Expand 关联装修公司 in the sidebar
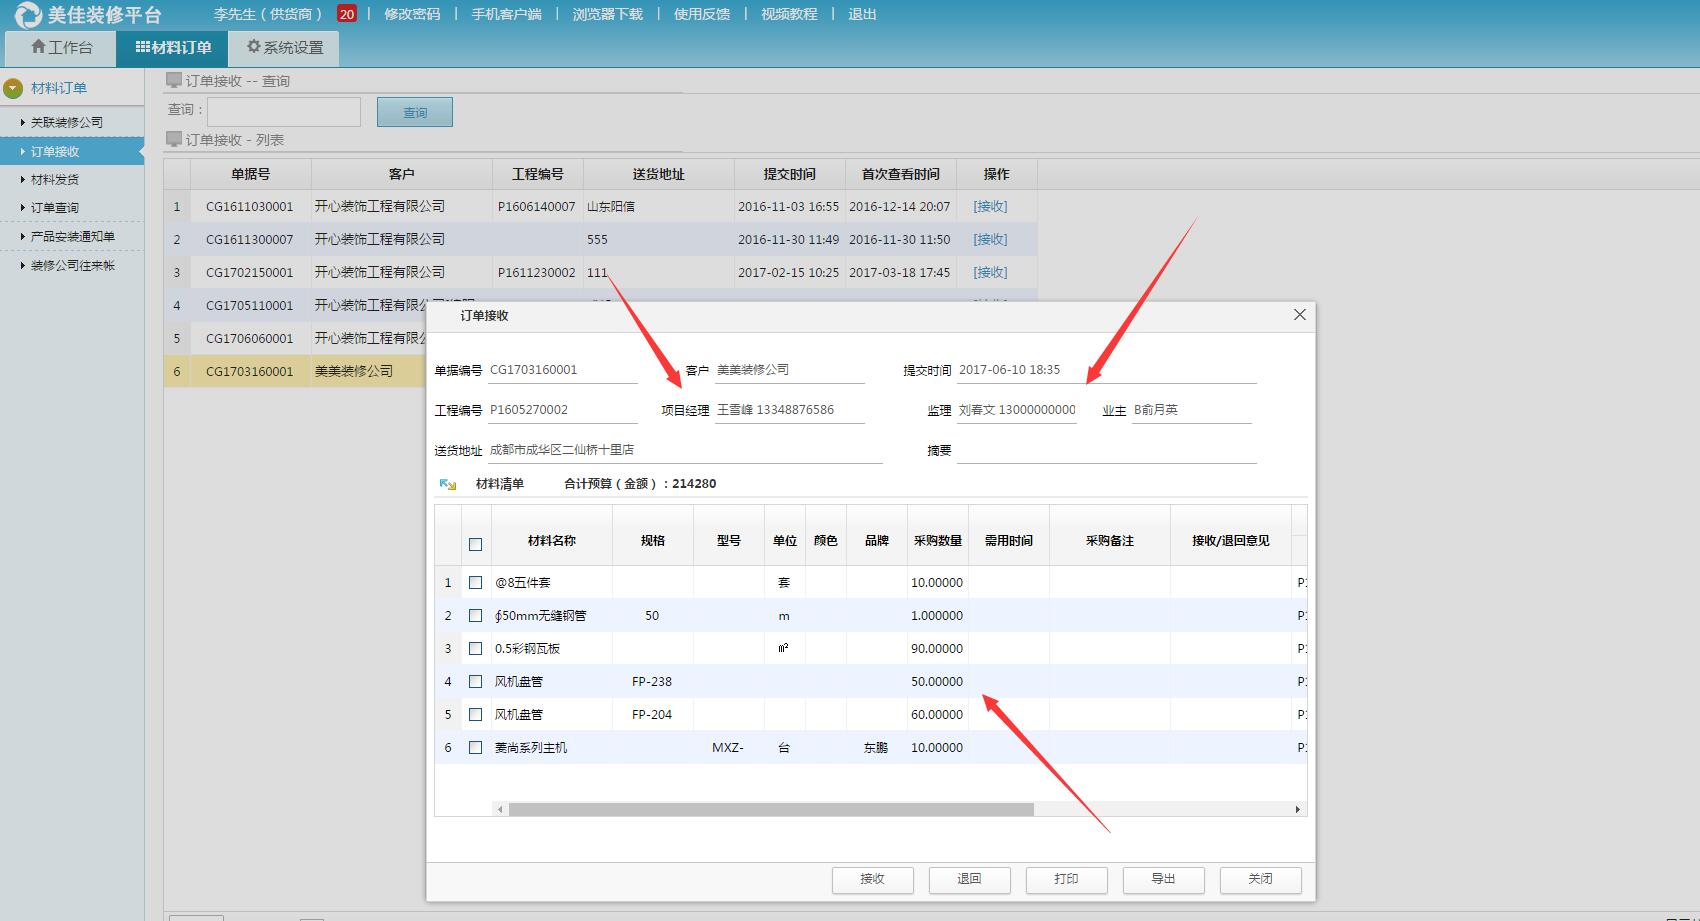The height and width of the screenshot is (921, 1700). click(66, 122)
